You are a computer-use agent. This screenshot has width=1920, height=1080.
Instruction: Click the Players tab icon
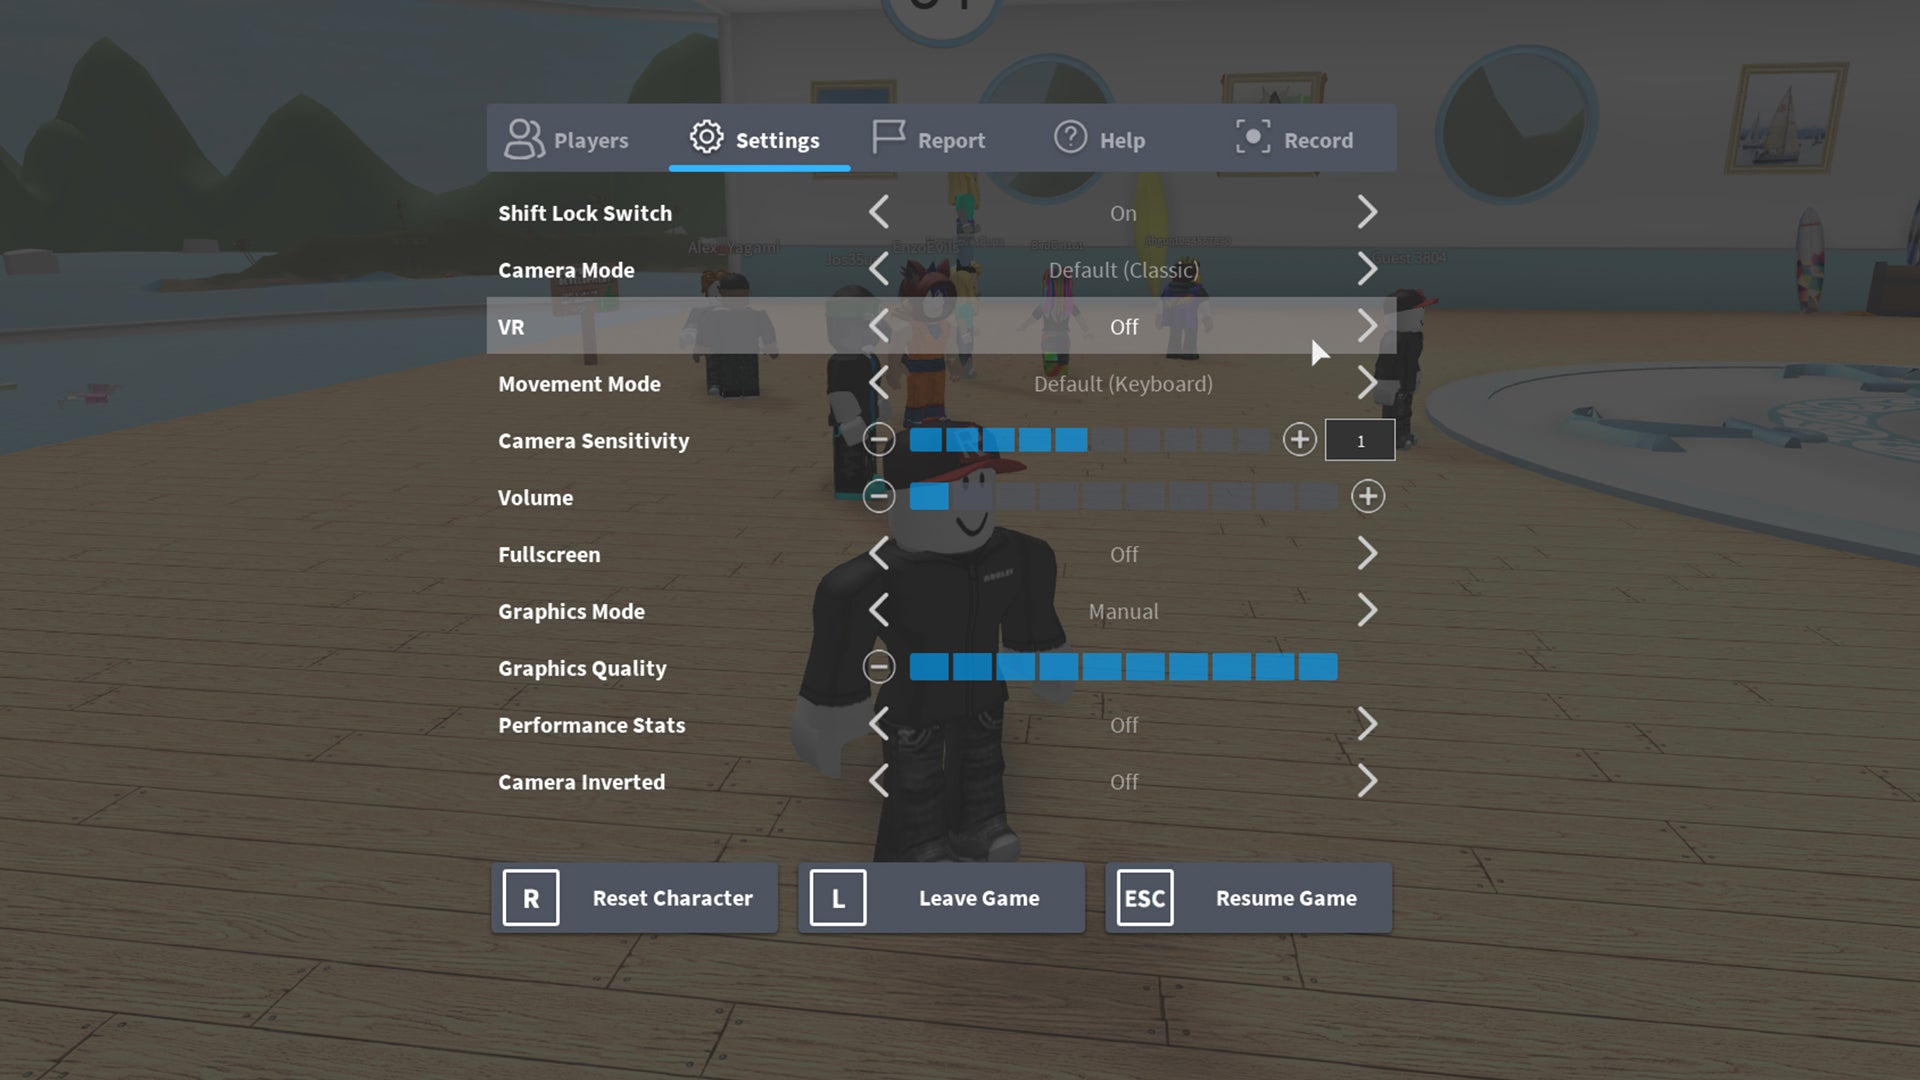point(525,140)
